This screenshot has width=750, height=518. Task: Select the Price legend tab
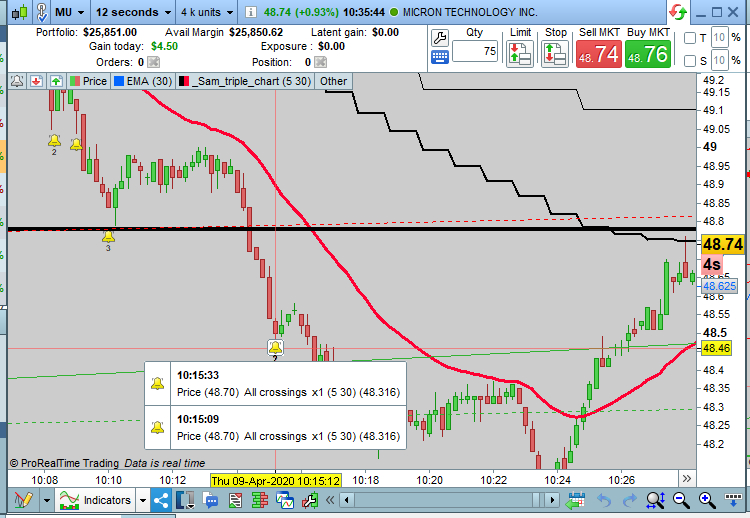coord(88,81)
